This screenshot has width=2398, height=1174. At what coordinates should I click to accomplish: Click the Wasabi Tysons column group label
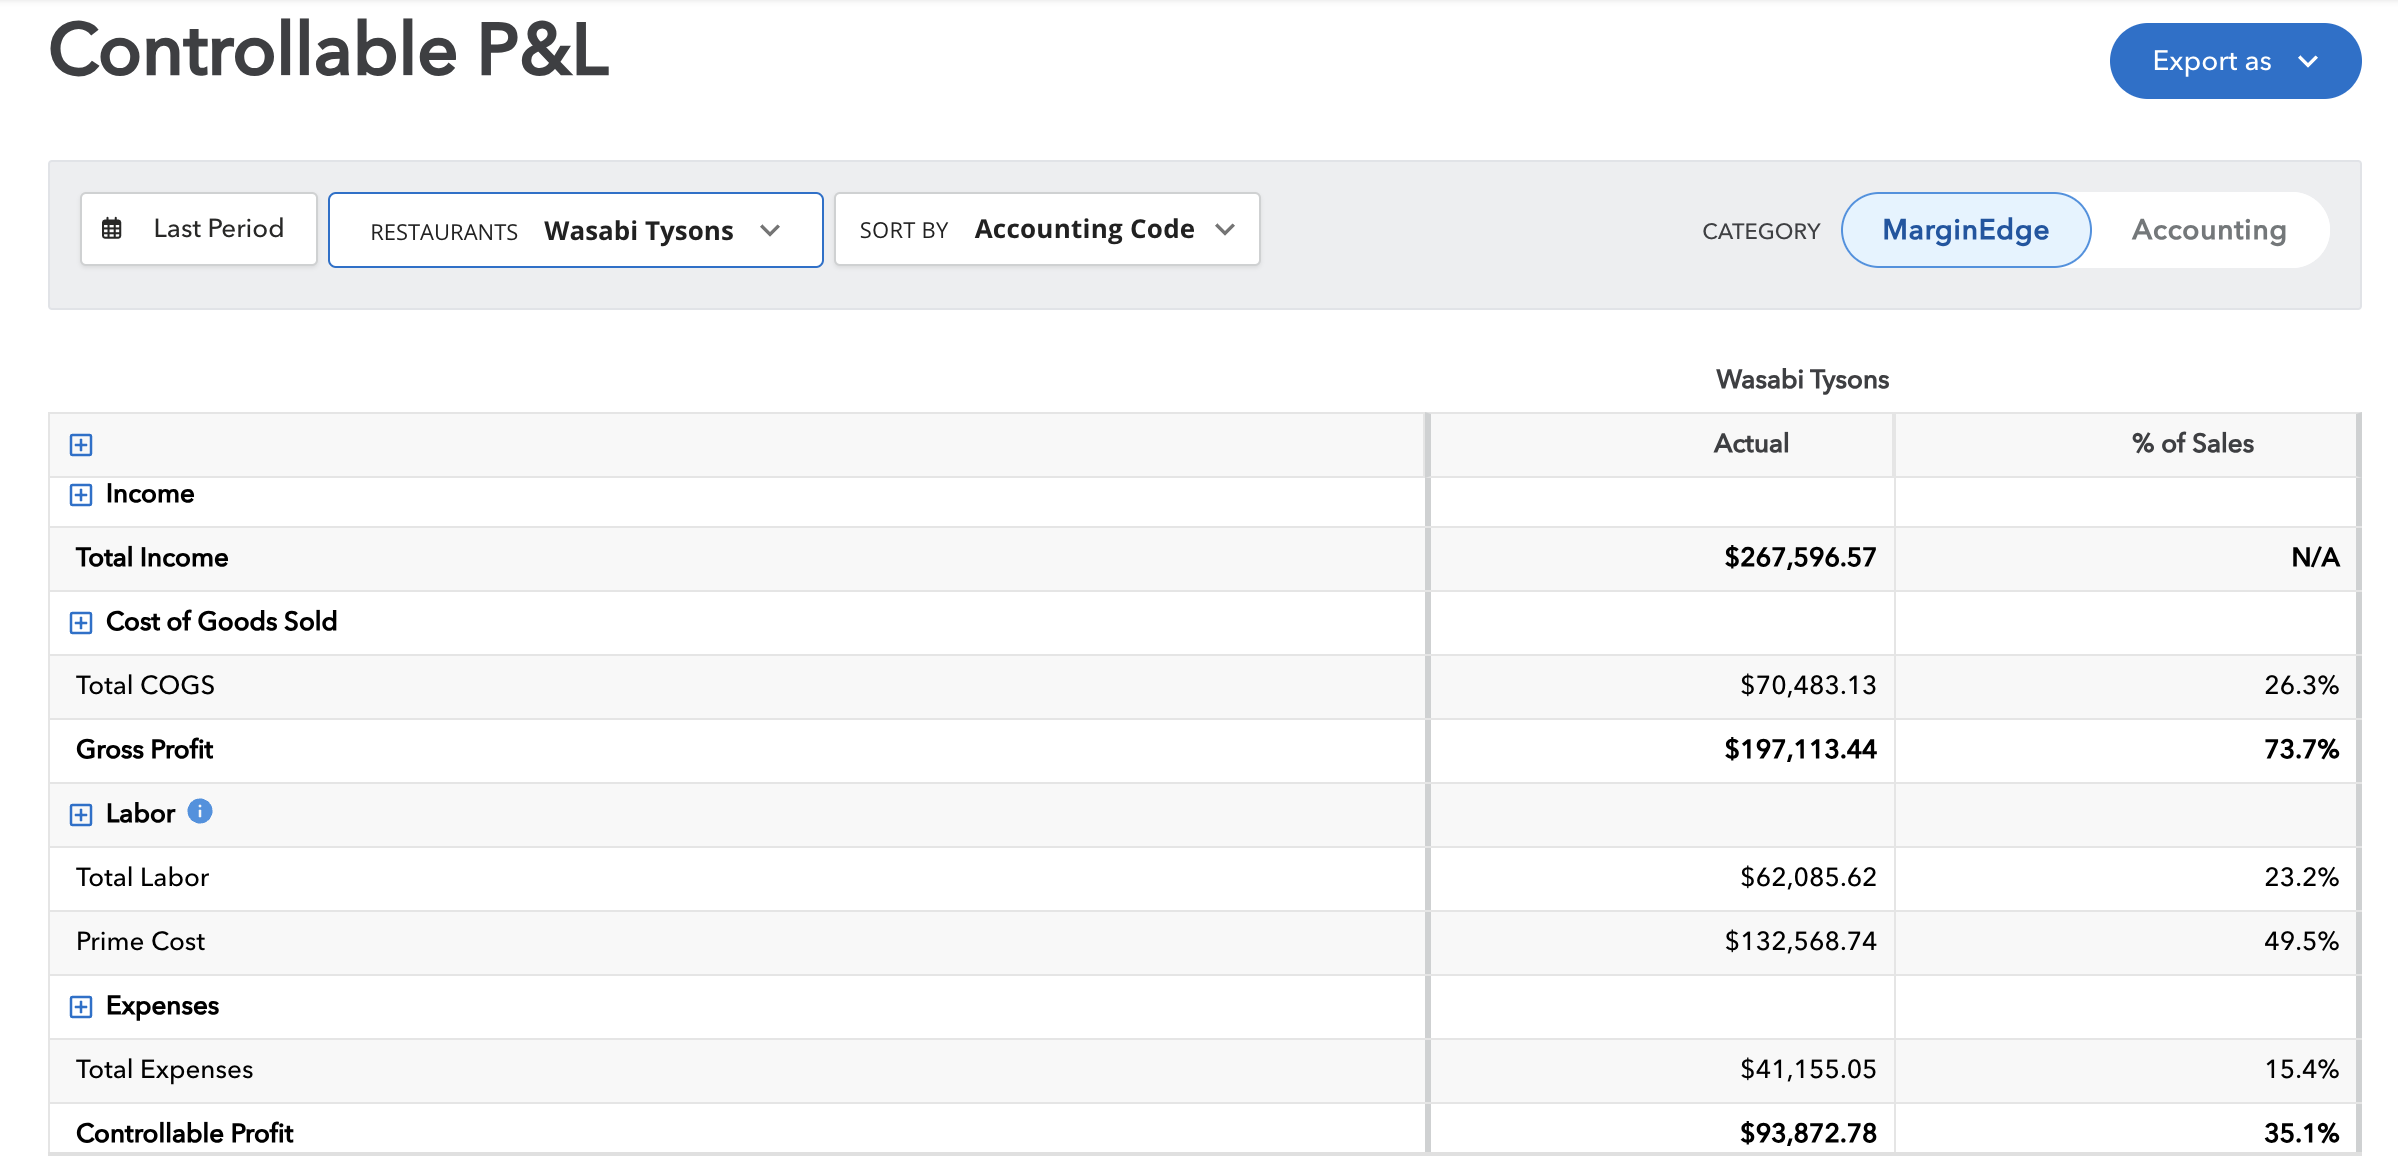pyautogui.click(x=1802, y=380)
